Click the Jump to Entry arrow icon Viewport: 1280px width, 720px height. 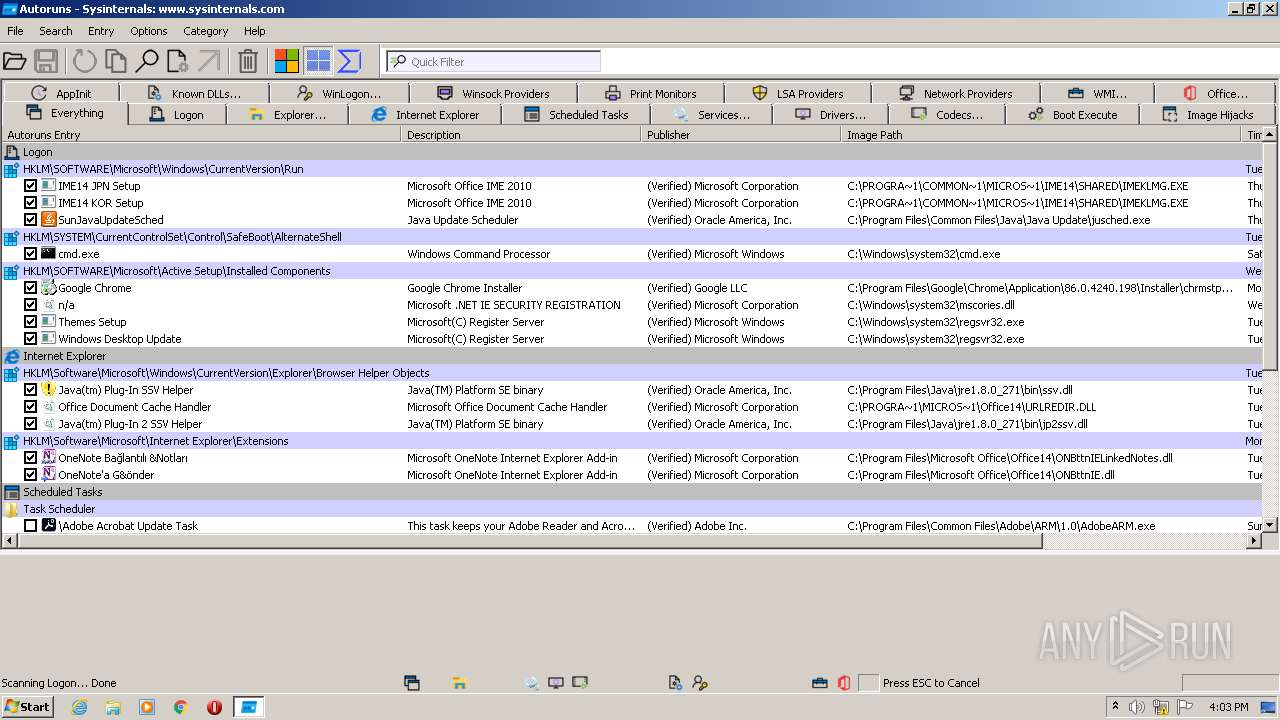pyautogui.click(x=209, y=62)
